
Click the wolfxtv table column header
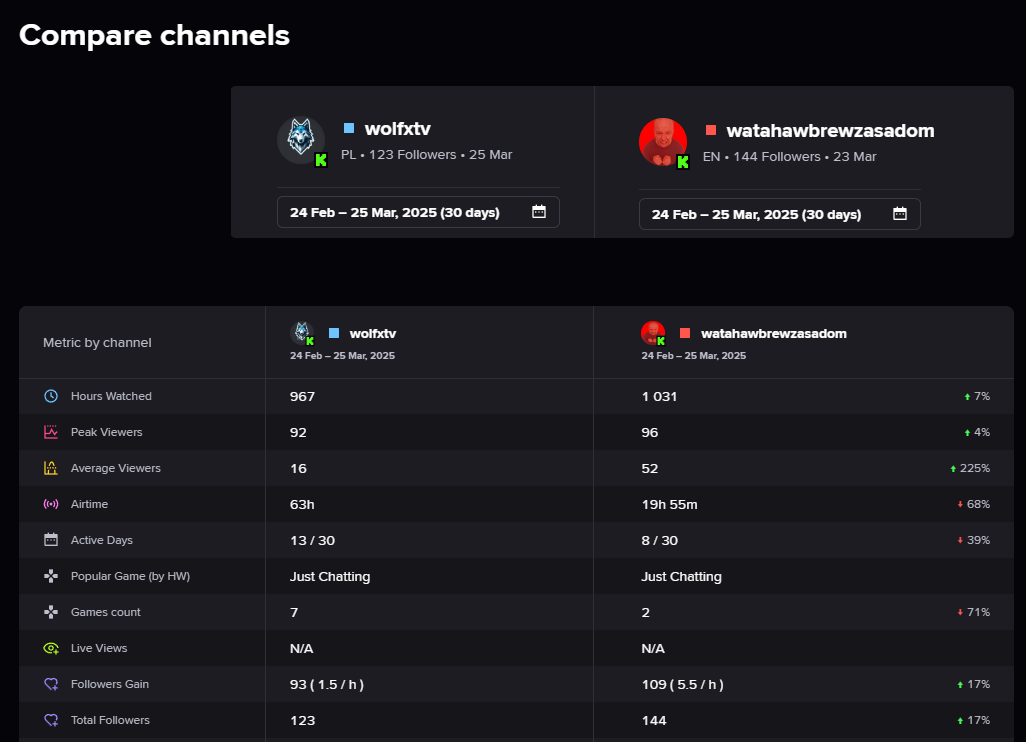point(373,333)
